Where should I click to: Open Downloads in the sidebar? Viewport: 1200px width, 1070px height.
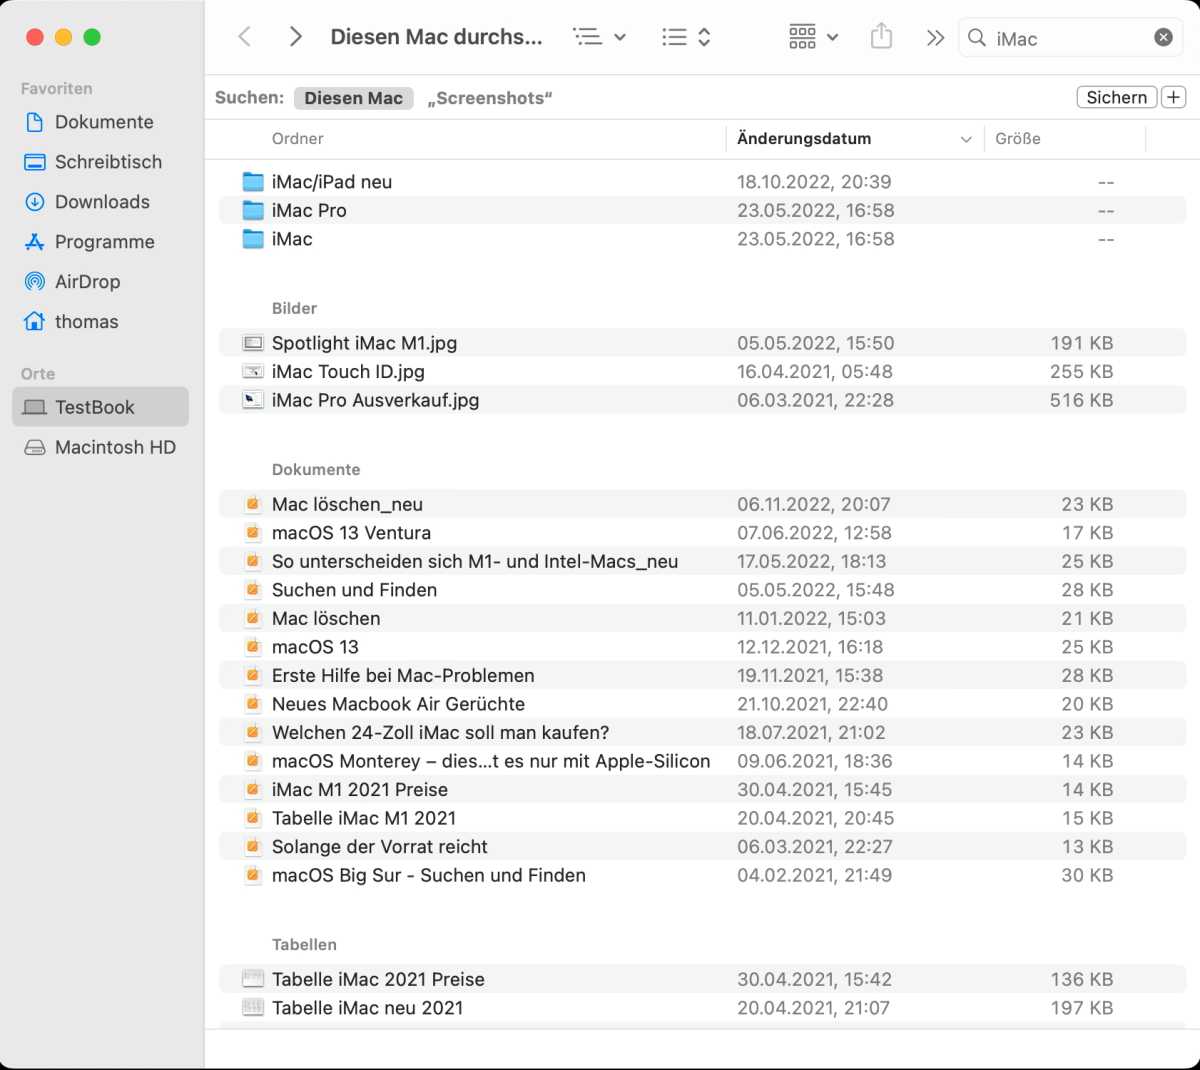click(x=100, y=202)
